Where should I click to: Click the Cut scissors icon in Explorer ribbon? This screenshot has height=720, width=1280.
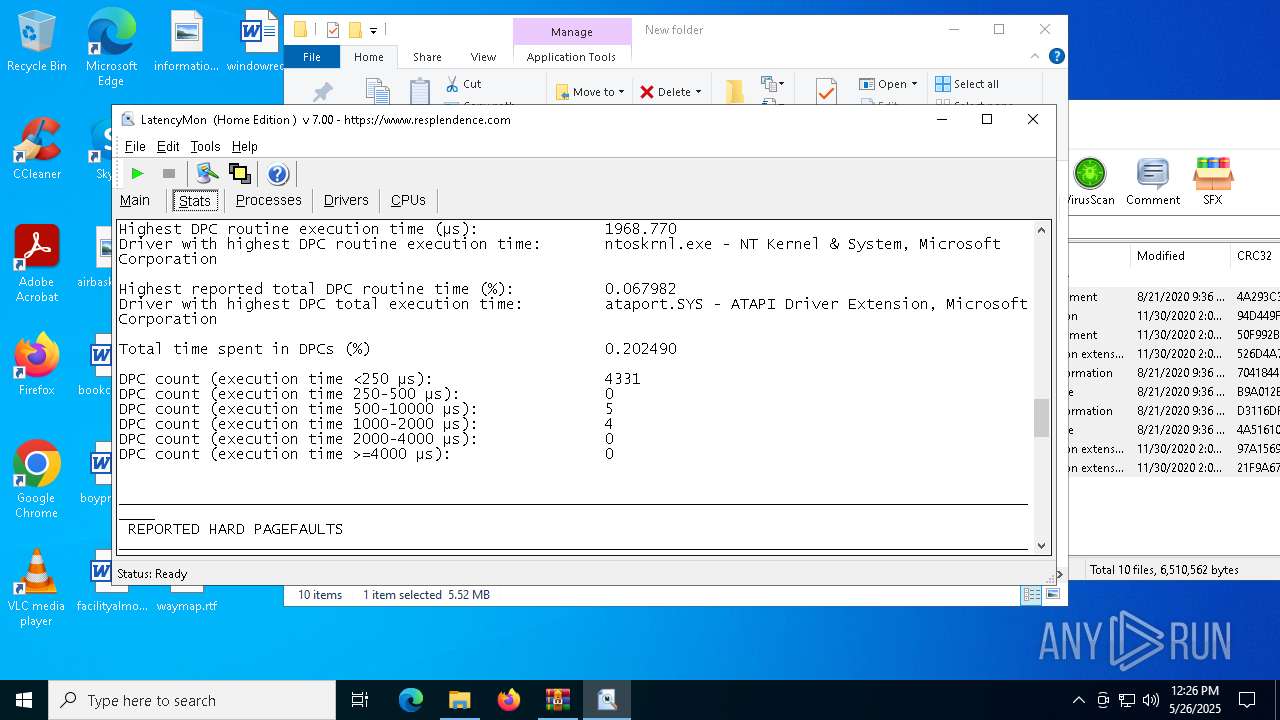(452, 84)
